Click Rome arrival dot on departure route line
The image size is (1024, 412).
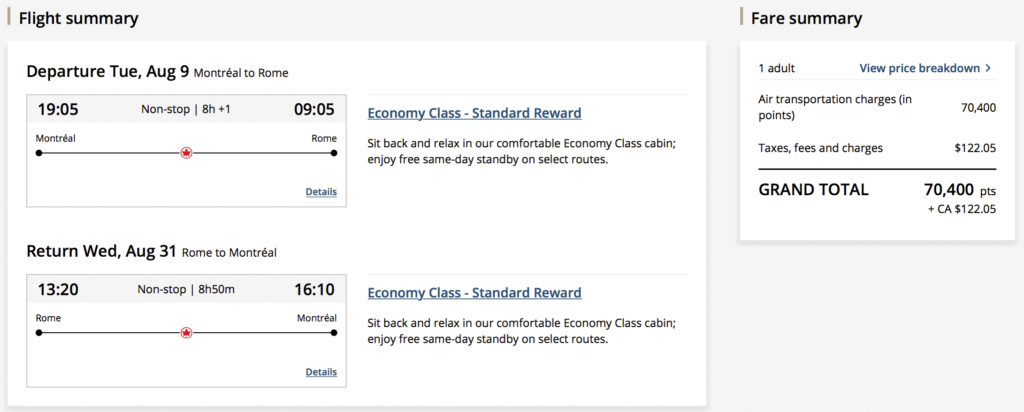click(x=334, y=153)
